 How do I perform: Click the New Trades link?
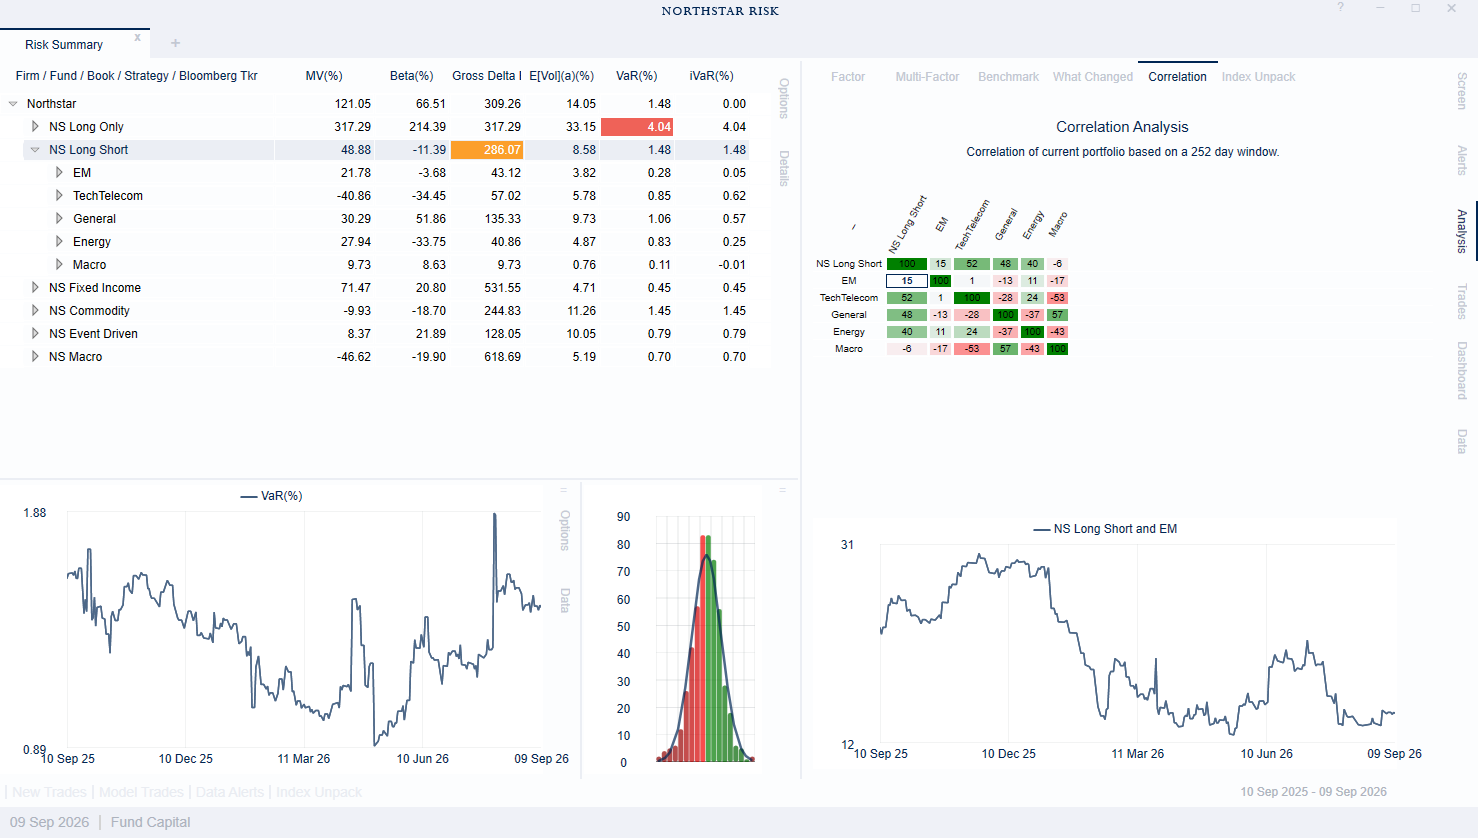(x=49, y=792)
